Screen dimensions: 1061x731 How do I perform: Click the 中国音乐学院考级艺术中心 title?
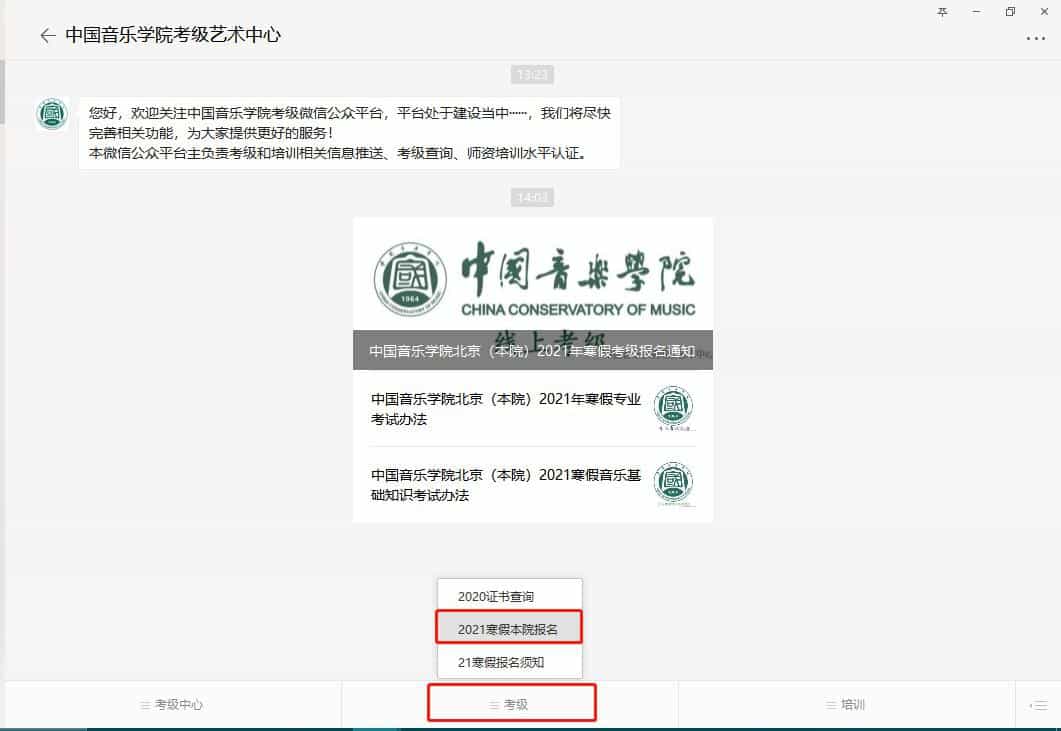tap(173, 35)
